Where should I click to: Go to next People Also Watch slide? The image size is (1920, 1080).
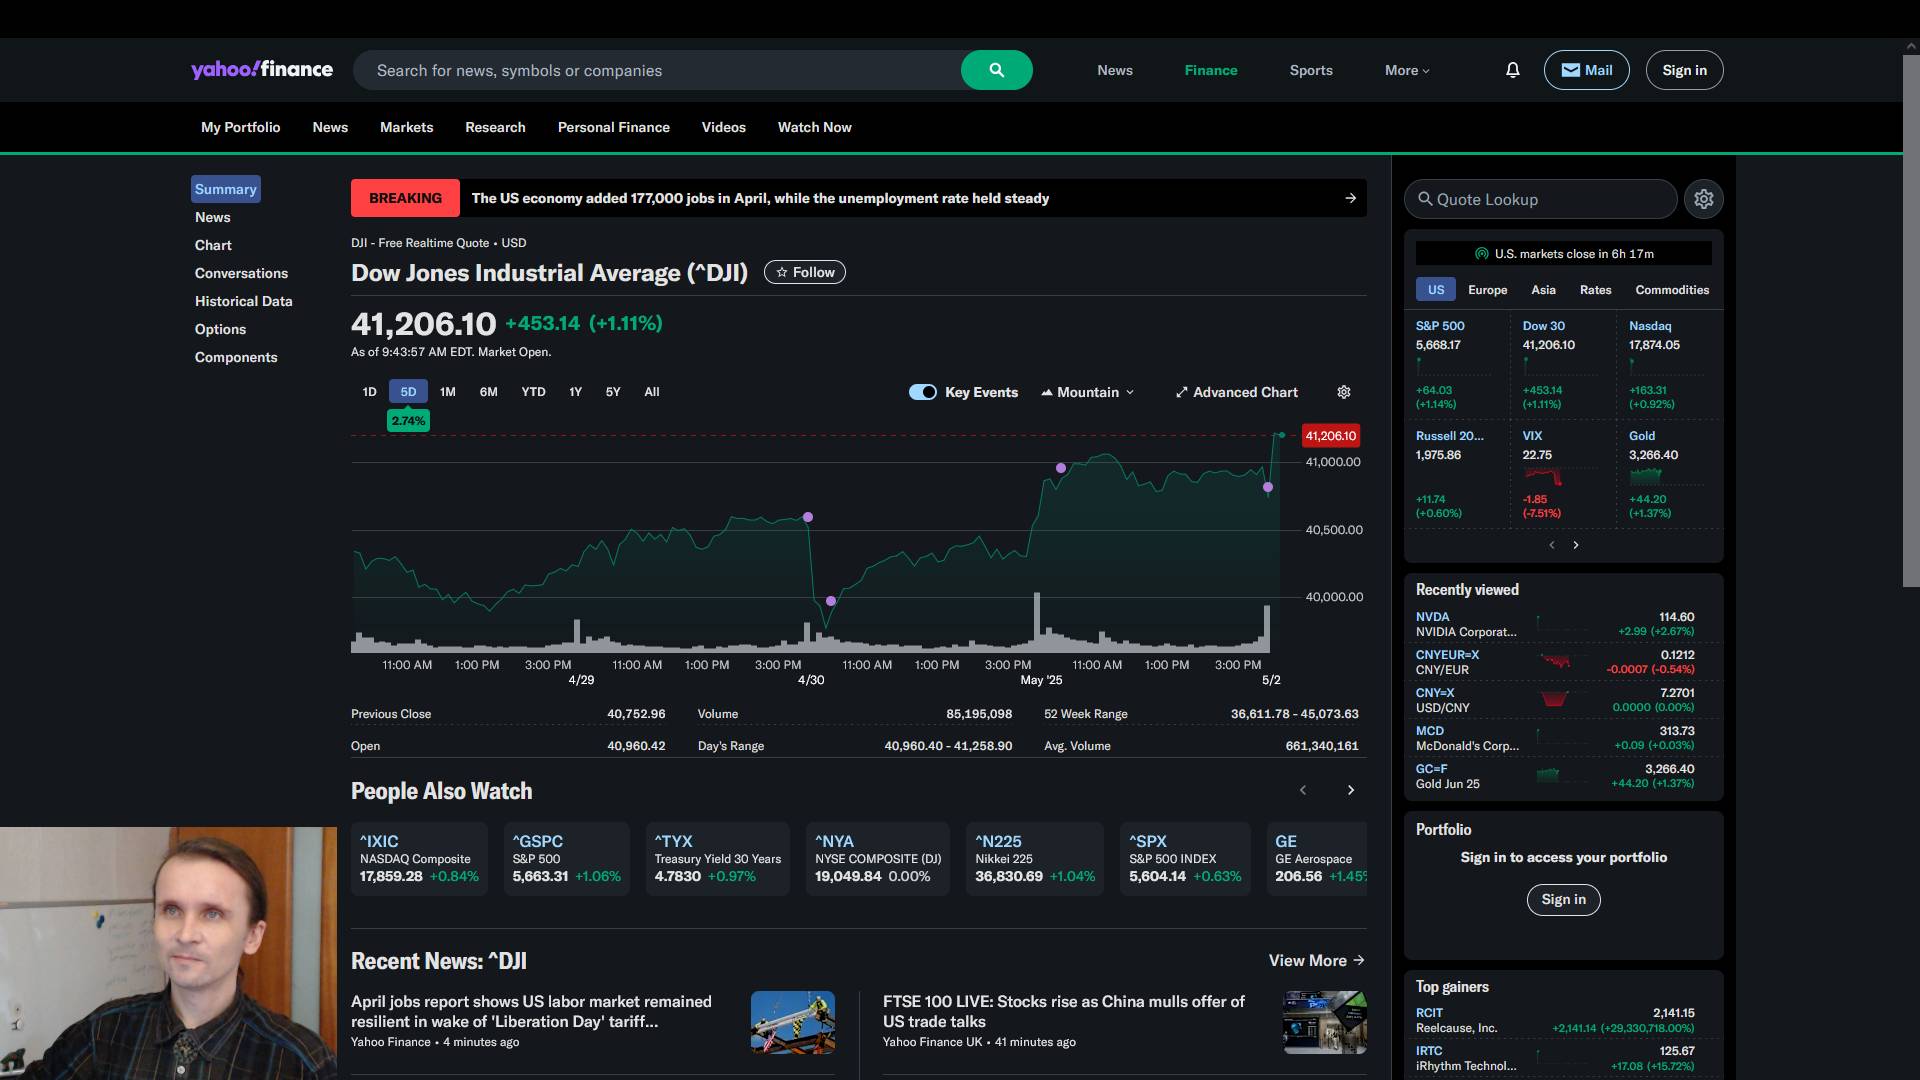(x=1350, y=790)
